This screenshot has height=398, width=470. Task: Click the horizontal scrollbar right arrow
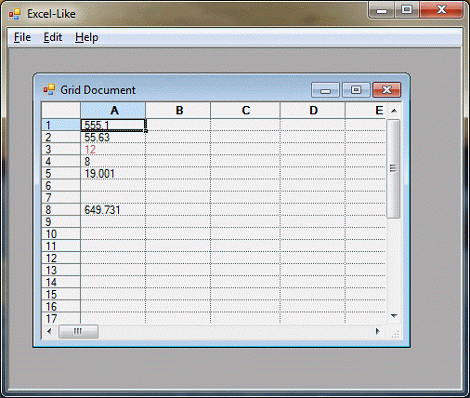point(378,331)
